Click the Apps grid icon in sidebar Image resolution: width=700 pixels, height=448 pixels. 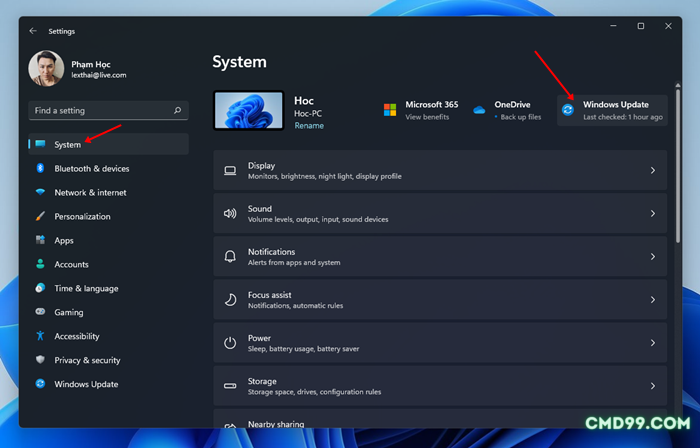click(x=40, y=240)
